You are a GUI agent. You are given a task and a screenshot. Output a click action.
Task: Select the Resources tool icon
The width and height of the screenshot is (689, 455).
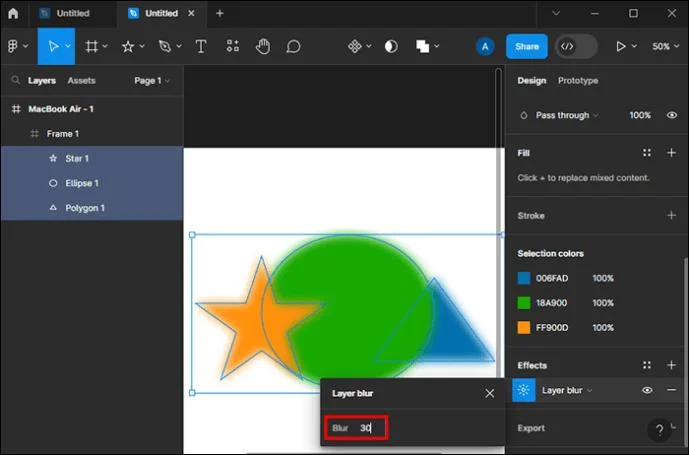tap(233, 46)
